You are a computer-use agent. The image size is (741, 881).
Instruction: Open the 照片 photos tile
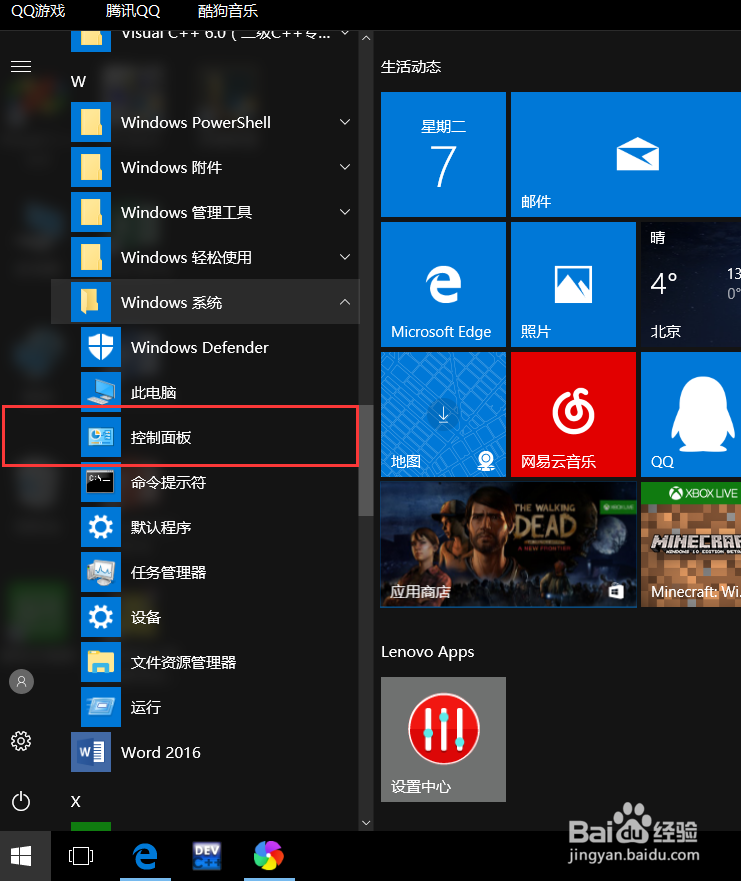click(x=574, y=284)
